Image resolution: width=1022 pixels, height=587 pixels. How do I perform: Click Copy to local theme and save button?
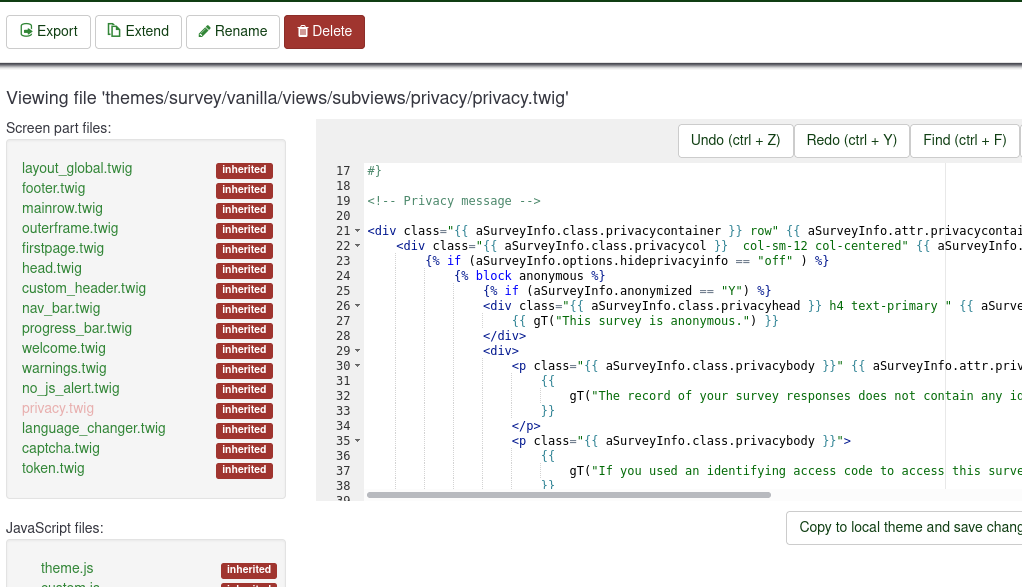point(904,528)
